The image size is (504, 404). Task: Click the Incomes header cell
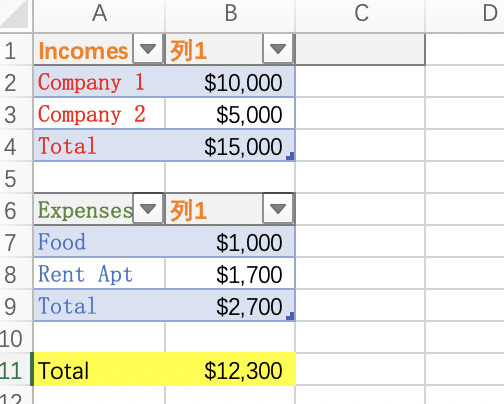[x=83, y=49]
